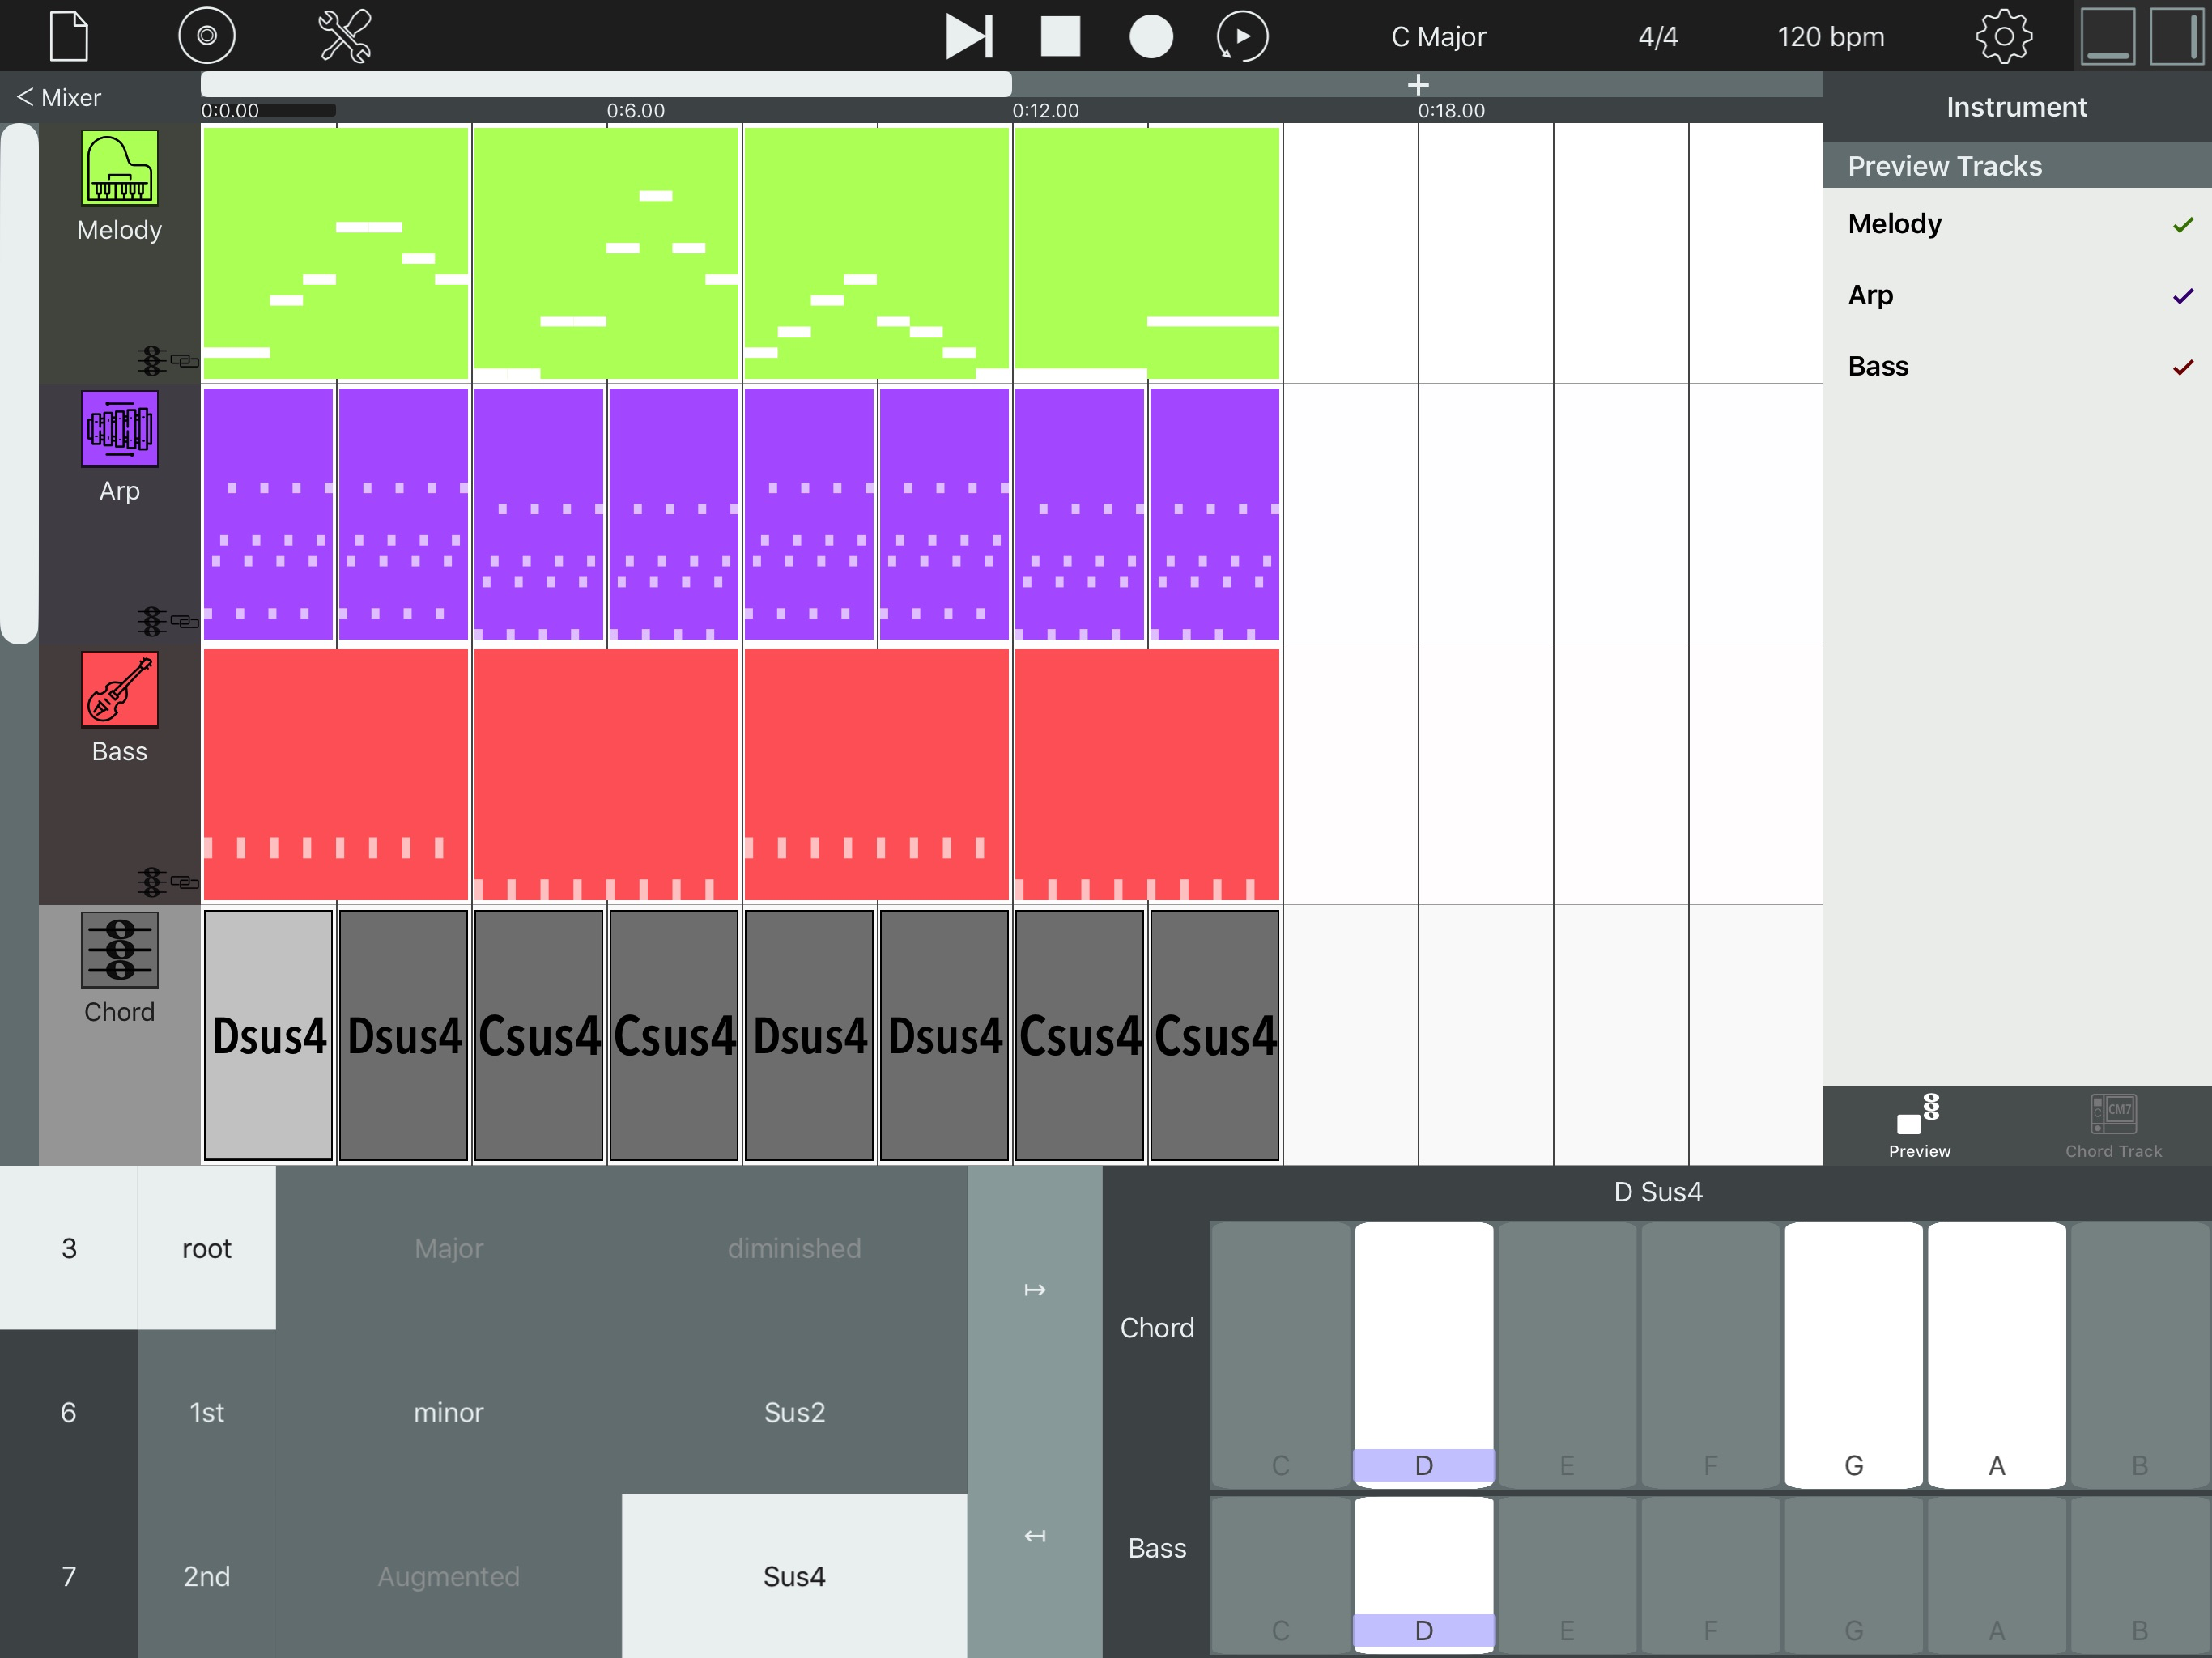Select the third Csus4 chord block

coord(1079,1035)
